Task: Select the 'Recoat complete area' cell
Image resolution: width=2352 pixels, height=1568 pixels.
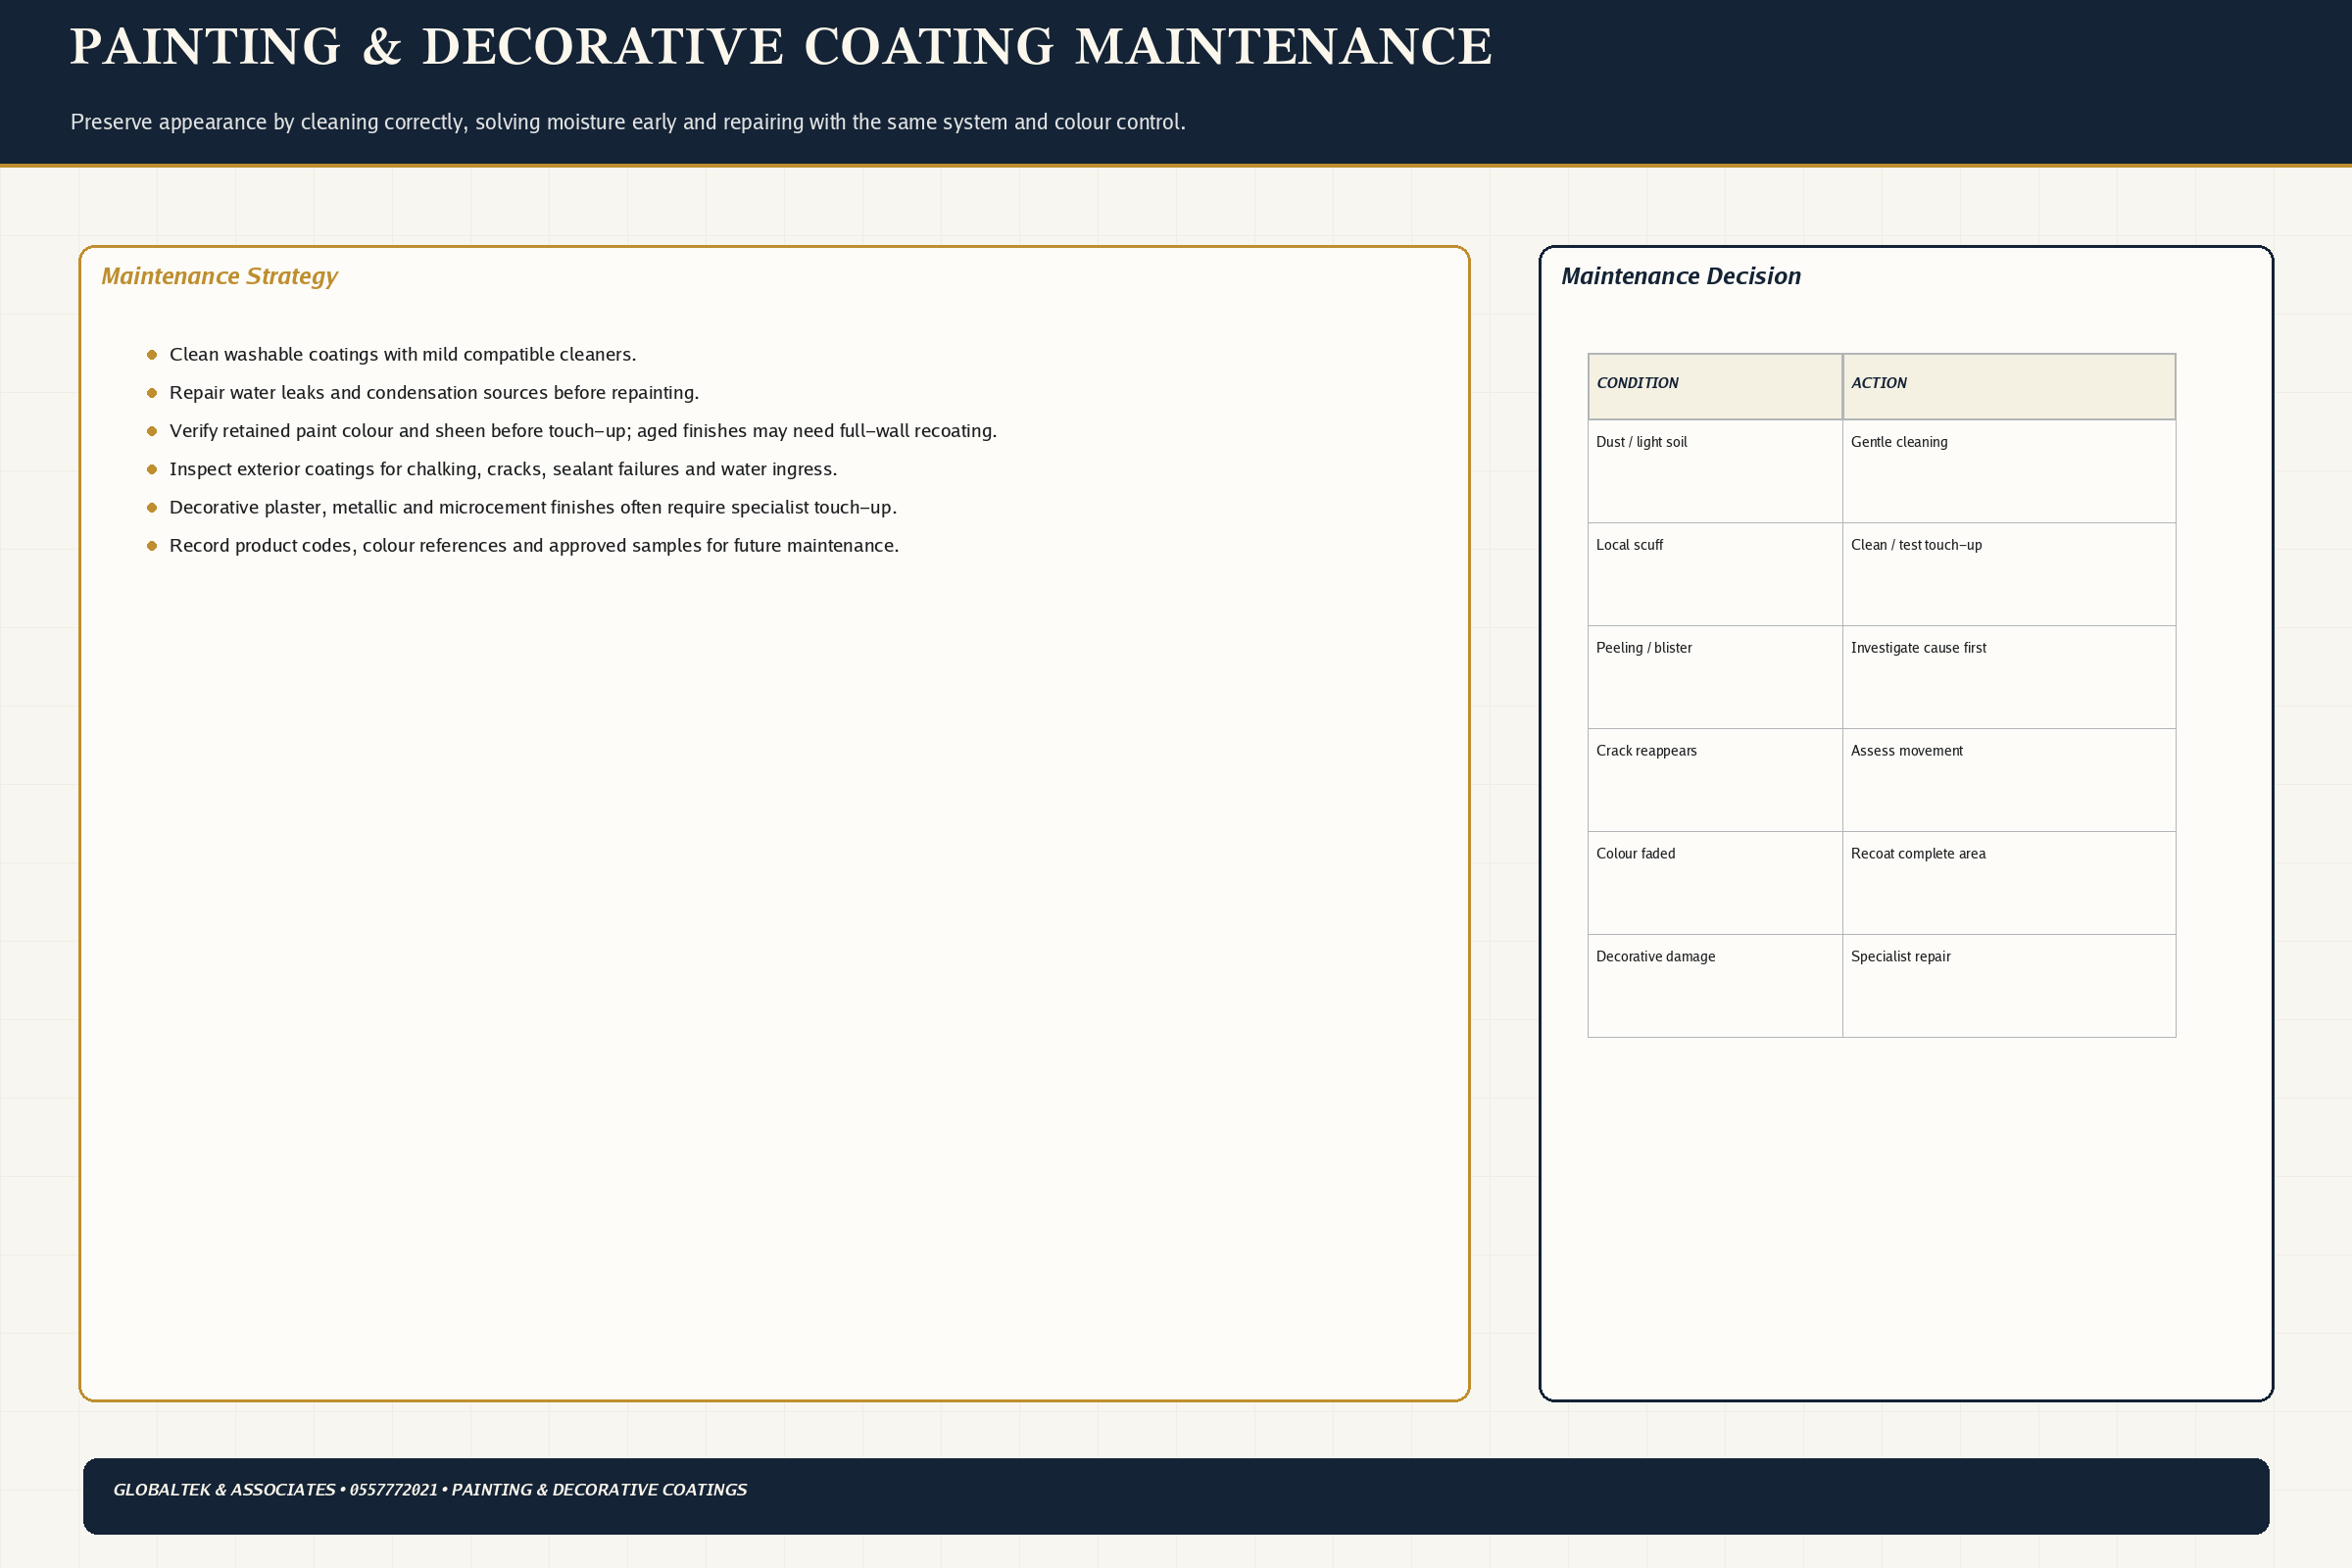Action: (2009, 883)
